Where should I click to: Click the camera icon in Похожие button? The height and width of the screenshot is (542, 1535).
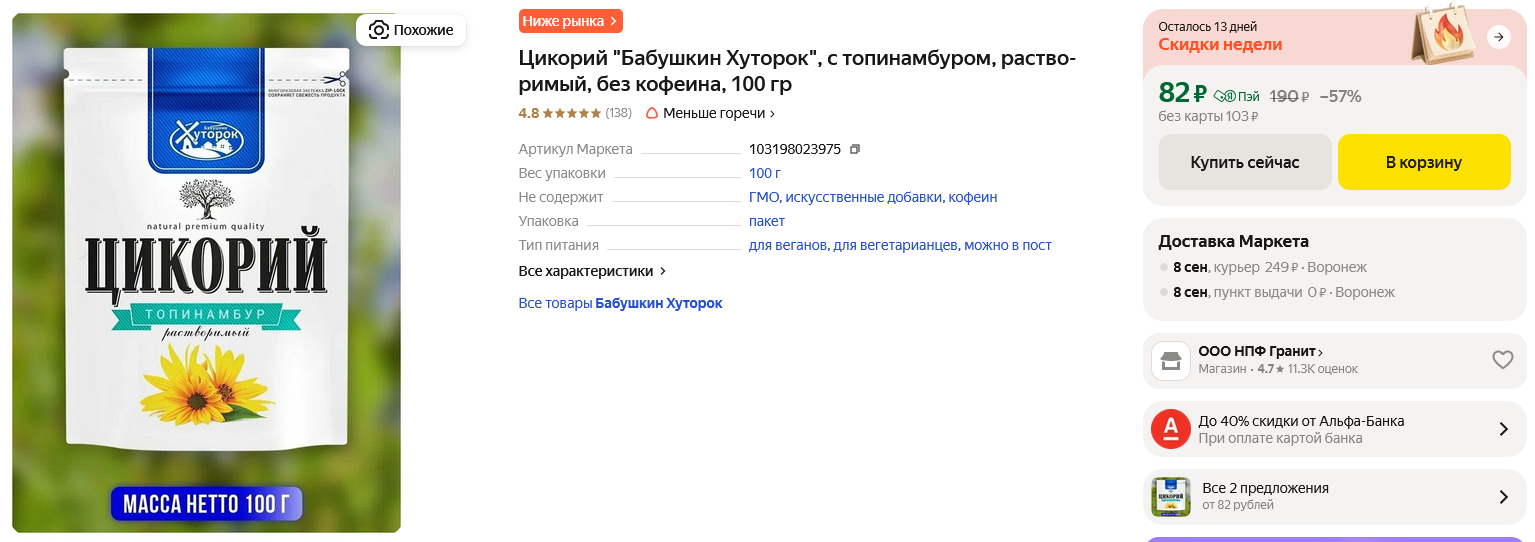[x=378, y=30]
